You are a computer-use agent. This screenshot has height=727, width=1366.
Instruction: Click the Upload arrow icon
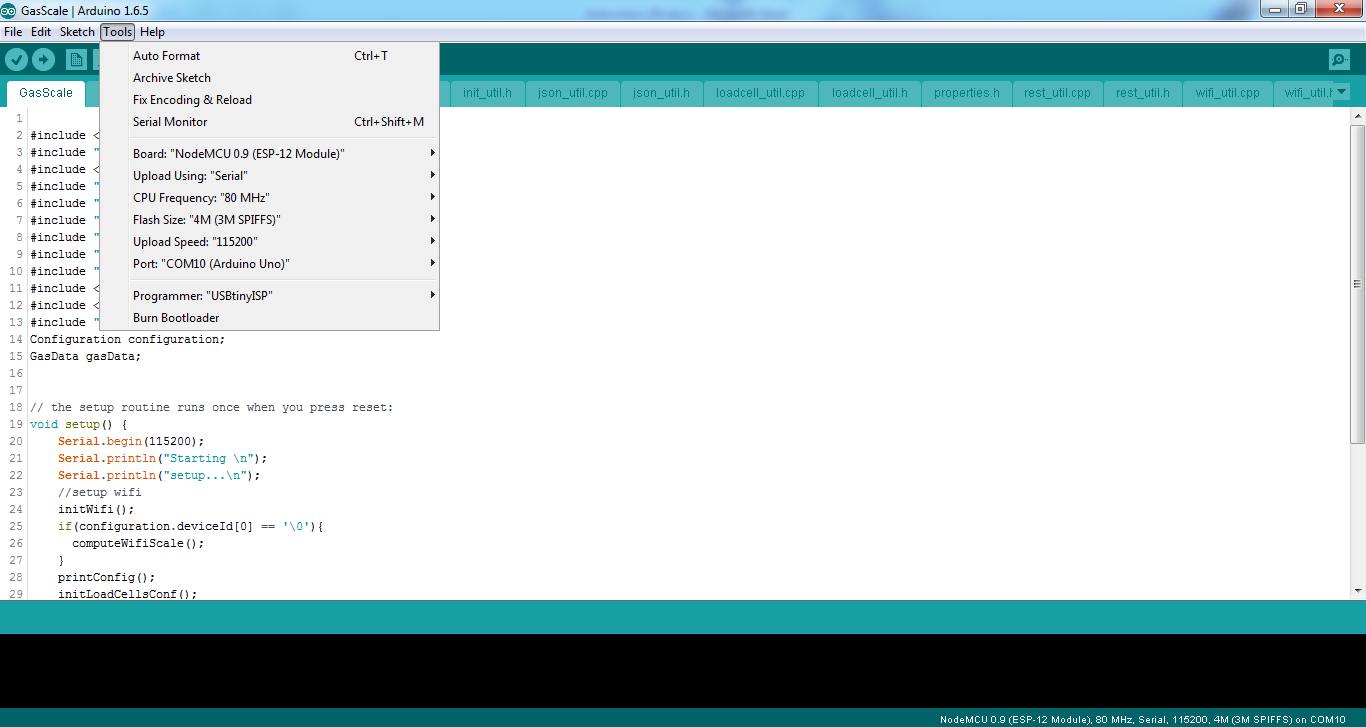(43, 60)
